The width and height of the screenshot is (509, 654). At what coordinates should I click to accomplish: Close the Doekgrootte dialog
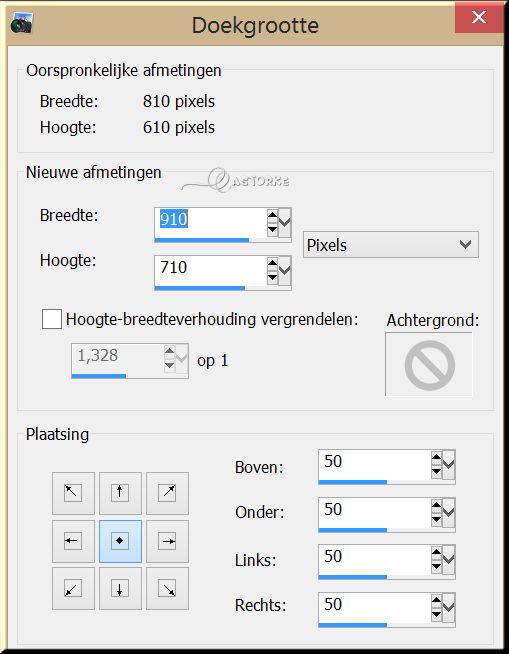point(479,17)
